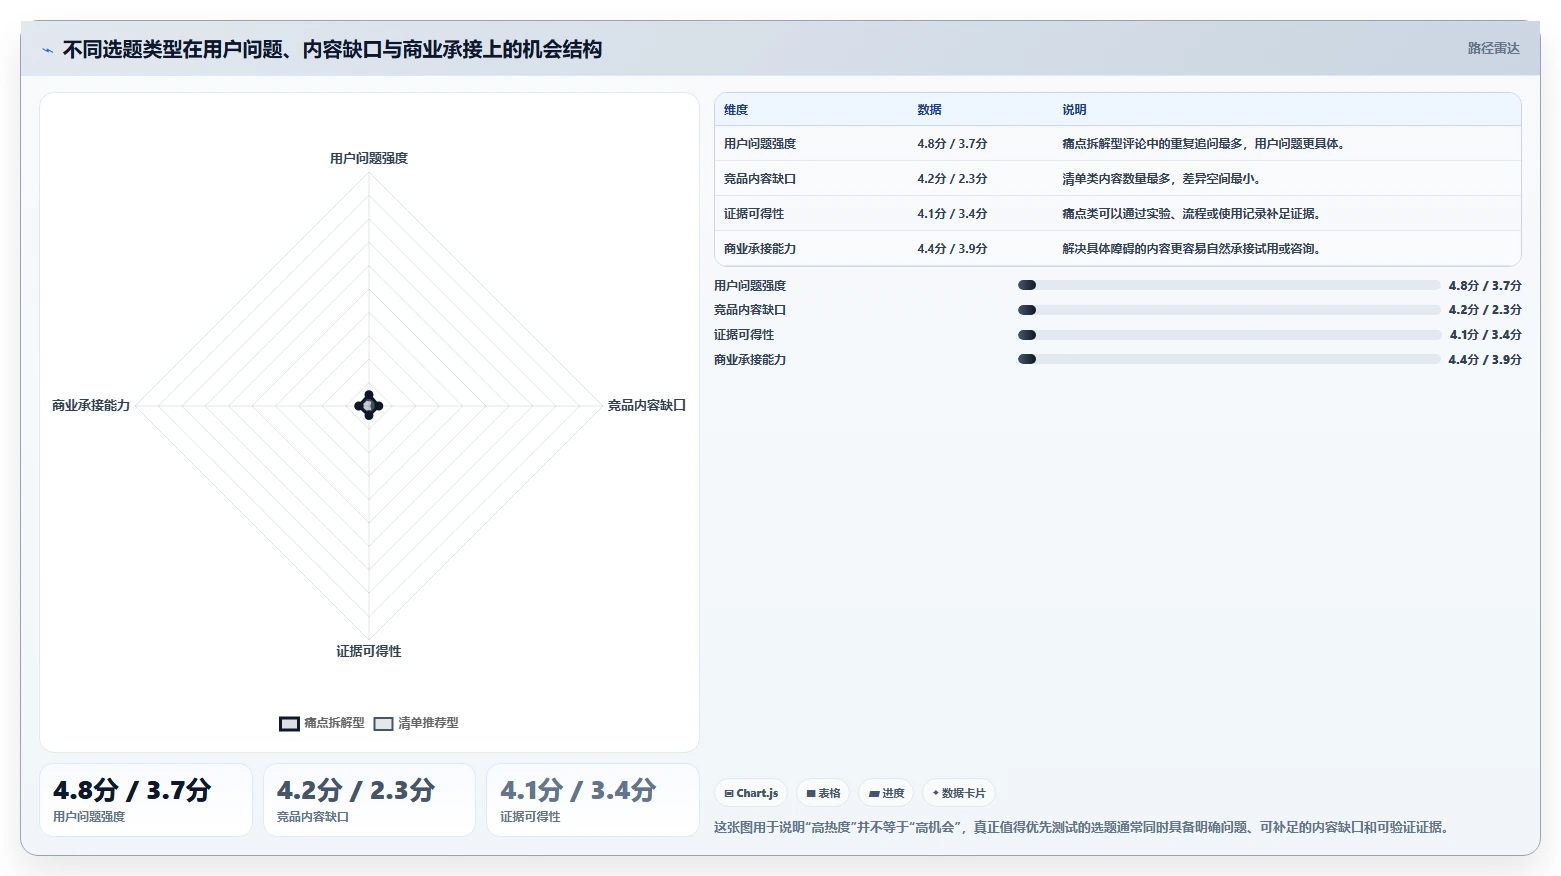
Task: Open the 竞品内容缺口 summary card
Action: pos(369,800)
